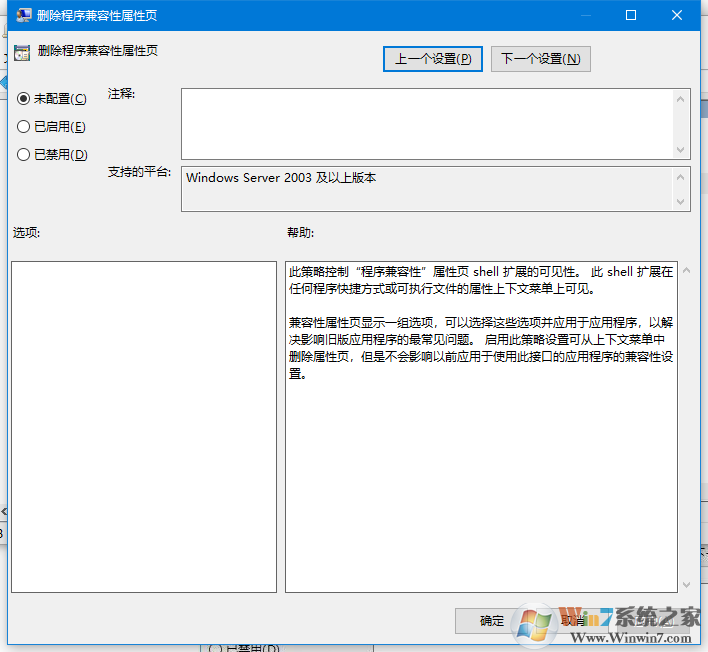This screenshot has width=708, height=652.
Task: Click the empty 选项 options pane
Action: click(x=143, y=427)
